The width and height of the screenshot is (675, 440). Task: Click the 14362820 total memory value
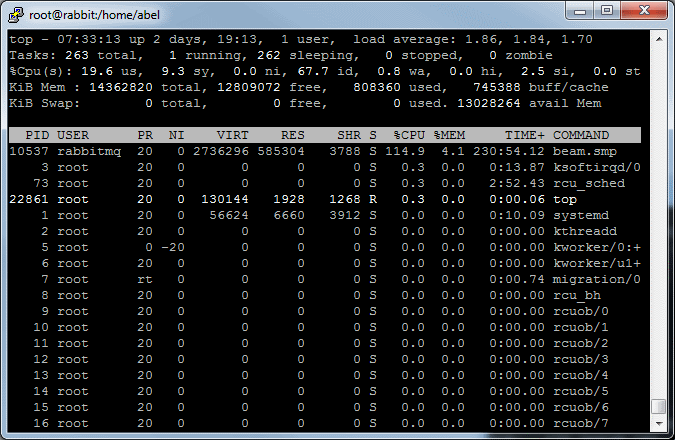pyautogui.click(x=121, y=87)
